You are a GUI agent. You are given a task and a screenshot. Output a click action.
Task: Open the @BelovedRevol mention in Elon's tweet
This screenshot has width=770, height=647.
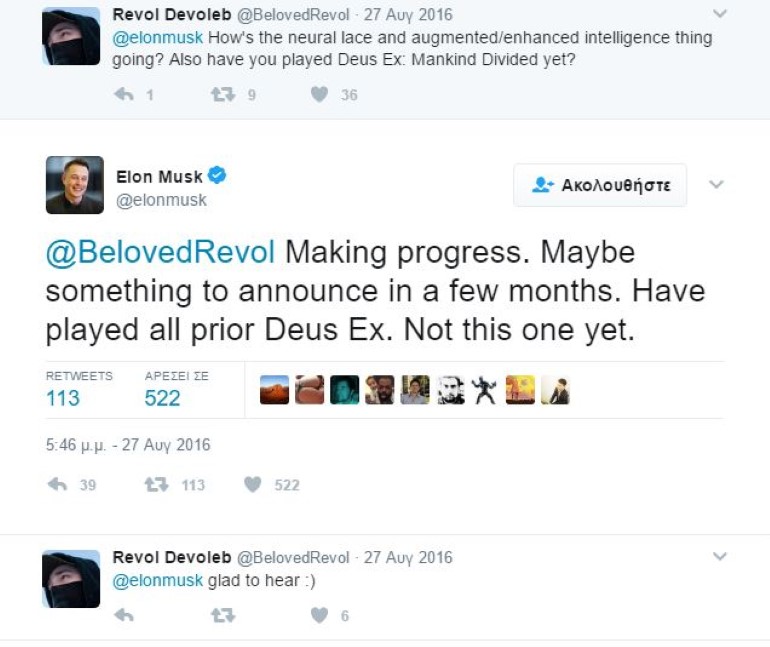[160, 253]
